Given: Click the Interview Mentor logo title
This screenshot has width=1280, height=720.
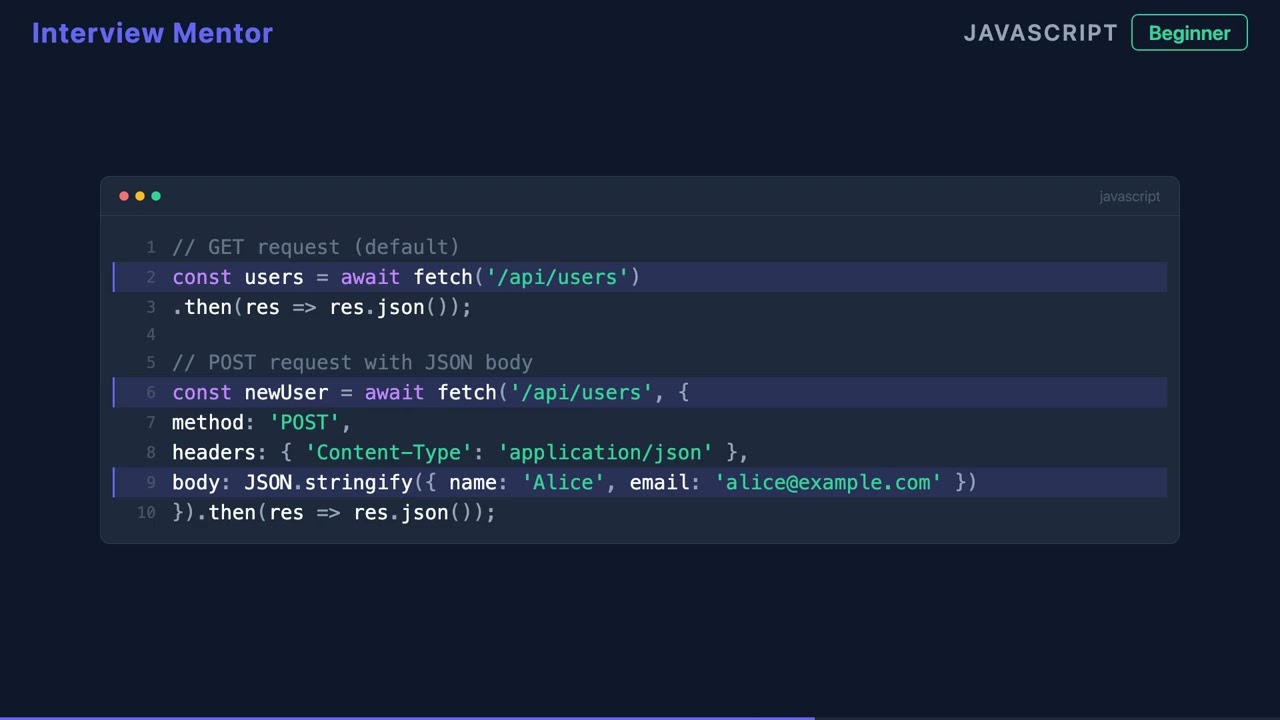Looking at the screenshot, I should click(x=152, y=33).
